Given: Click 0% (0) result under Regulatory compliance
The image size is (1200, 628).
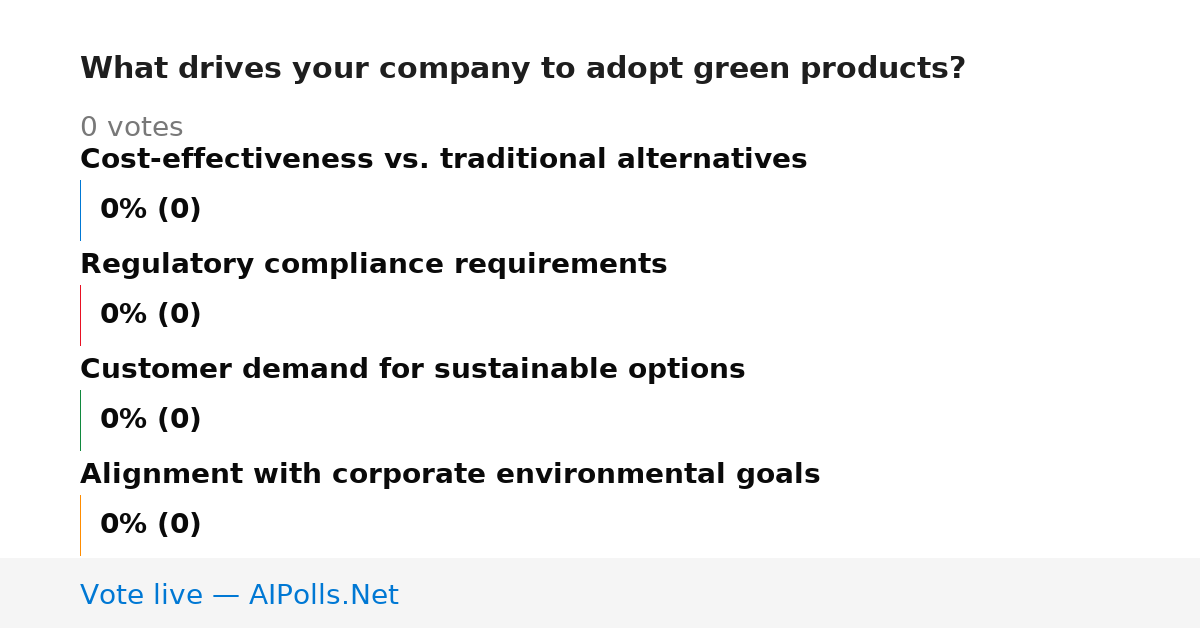Looking at the screenshot, I should click(x=150, y=315).
